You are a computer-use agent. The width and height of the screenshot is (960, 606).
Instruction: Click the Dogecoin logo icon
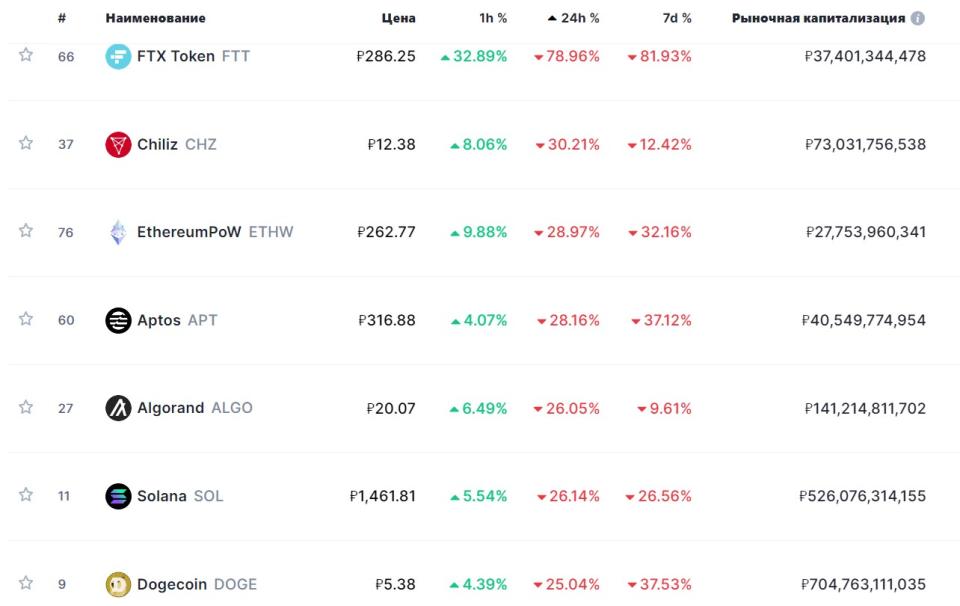tap(118, 584)
